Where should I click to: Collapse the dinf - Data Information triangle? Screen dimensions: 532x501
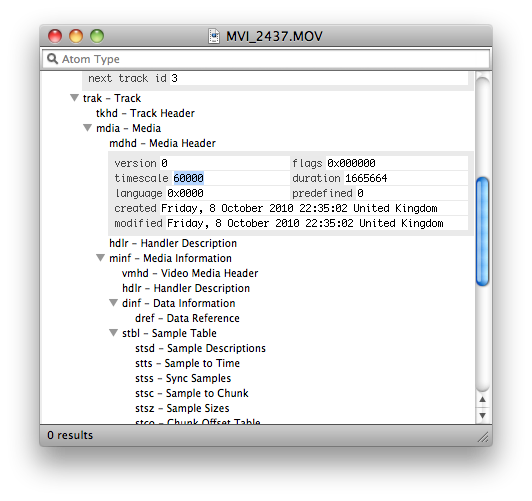pos(113,303)
